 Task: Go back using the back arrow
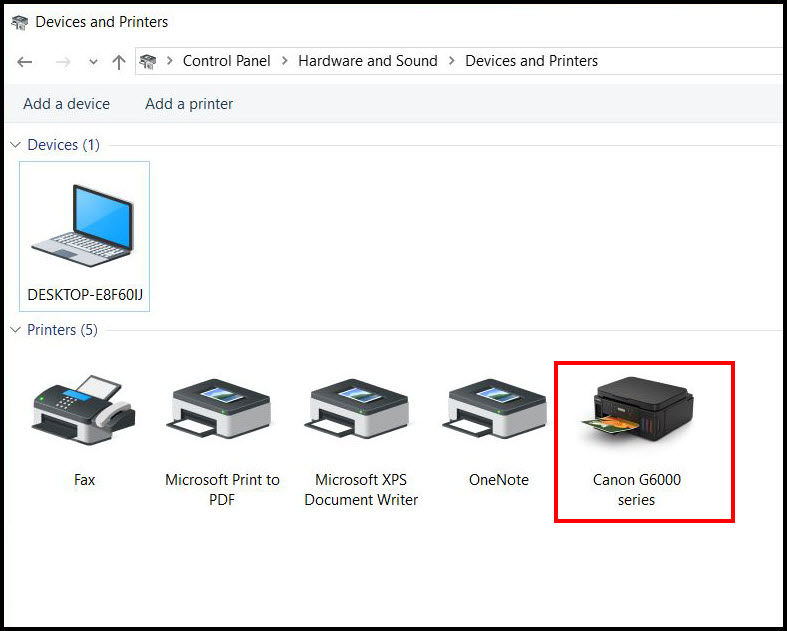click(x=25, y=62)
